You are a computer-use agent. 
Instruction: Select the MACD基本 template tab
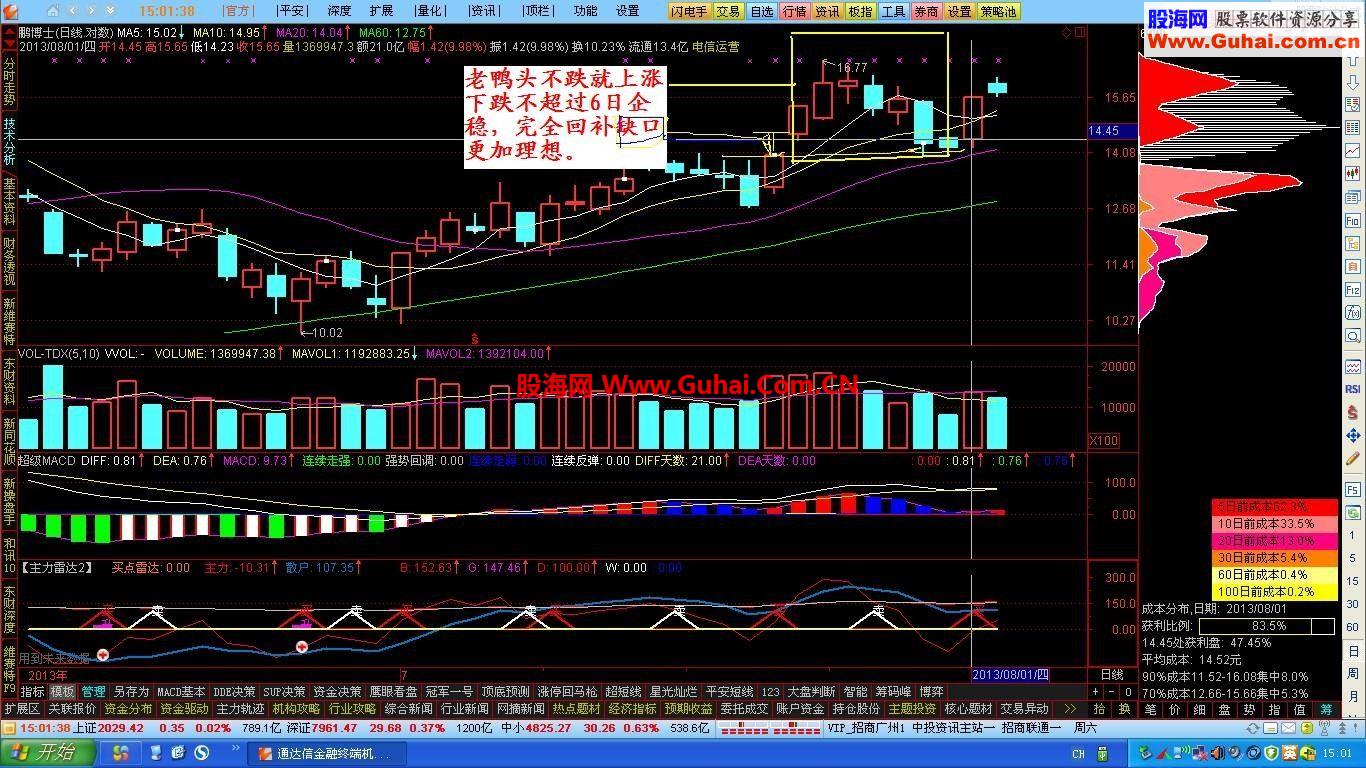(x=182, y=691)
